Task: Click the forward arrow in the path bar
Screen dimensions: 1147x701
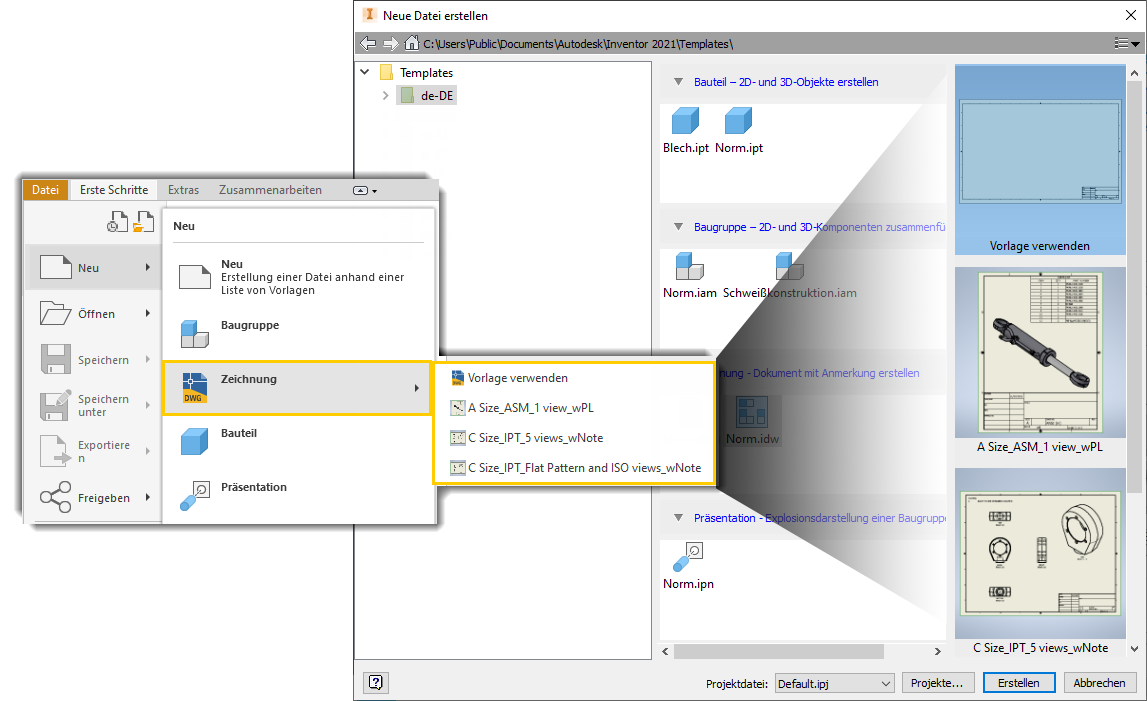Action: pyautogui.click(x=391, y=44)
